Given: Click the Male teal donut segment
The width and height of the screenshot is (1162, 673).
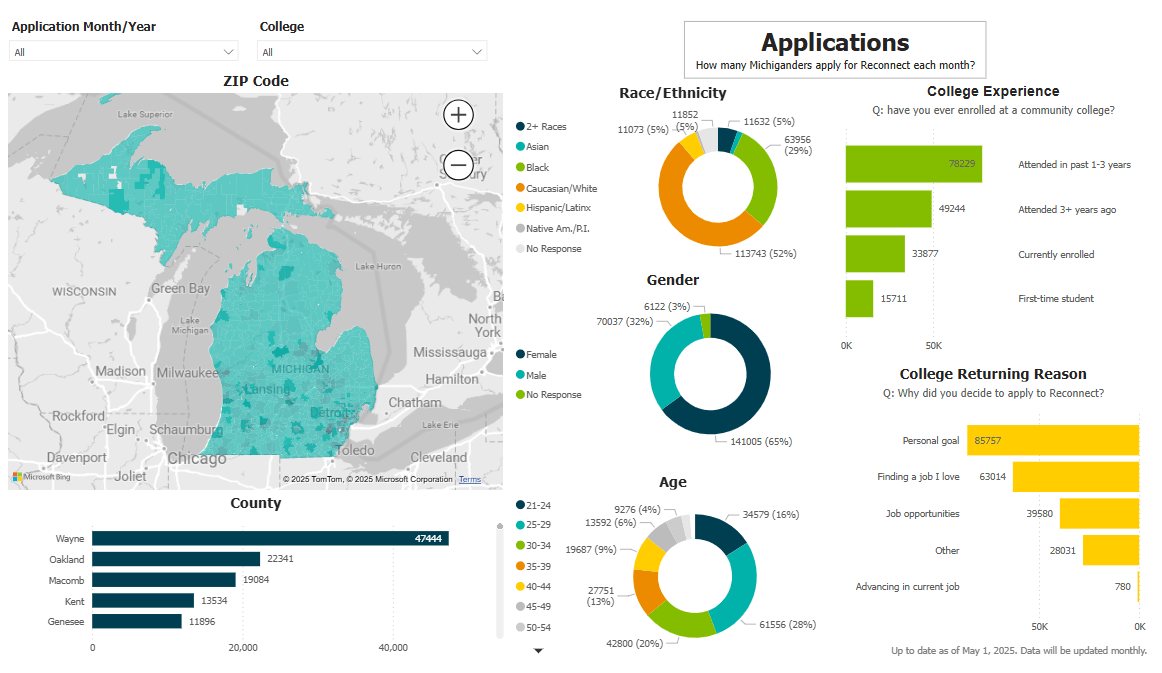Looking at the screenshot, I should tap(665, 363).
